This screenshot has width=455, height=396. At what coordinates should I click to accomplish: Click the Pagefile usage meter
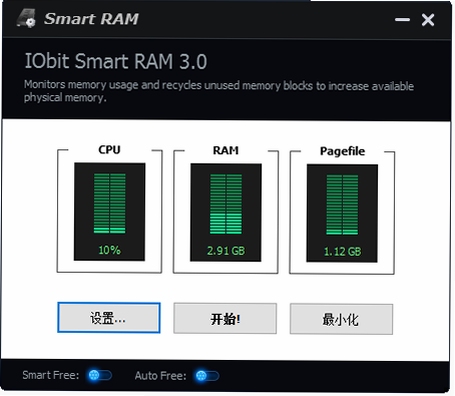point(342,213)
